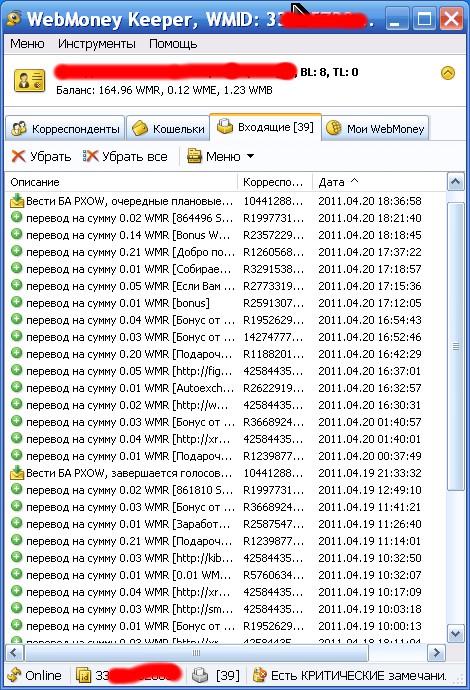Open the Меню menu in menu bar
The height and width of the screenshot is (690, 470).
coord(27,44)
